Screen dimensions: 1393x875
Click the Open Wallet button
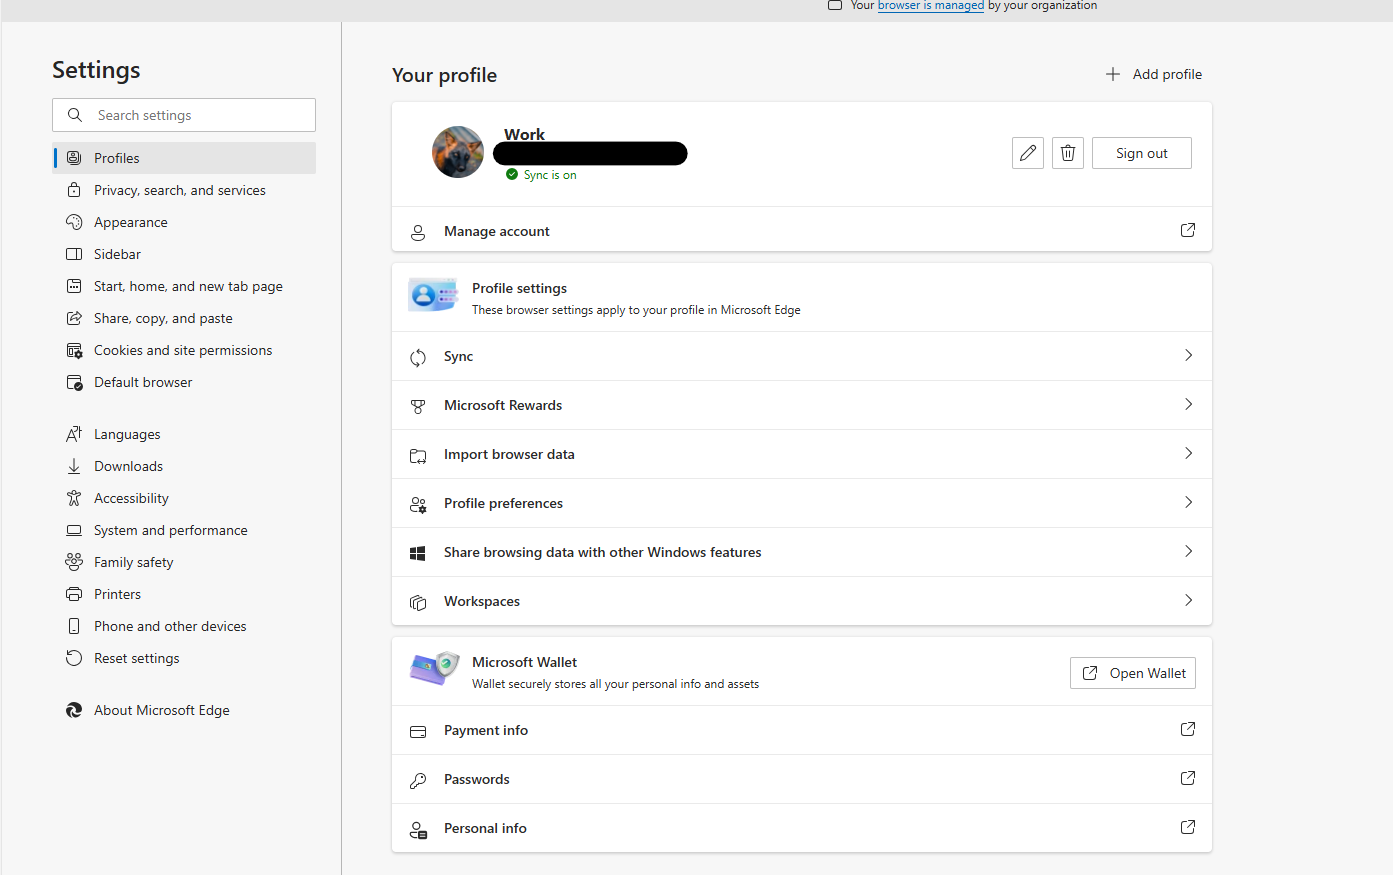click(1133, 673)
